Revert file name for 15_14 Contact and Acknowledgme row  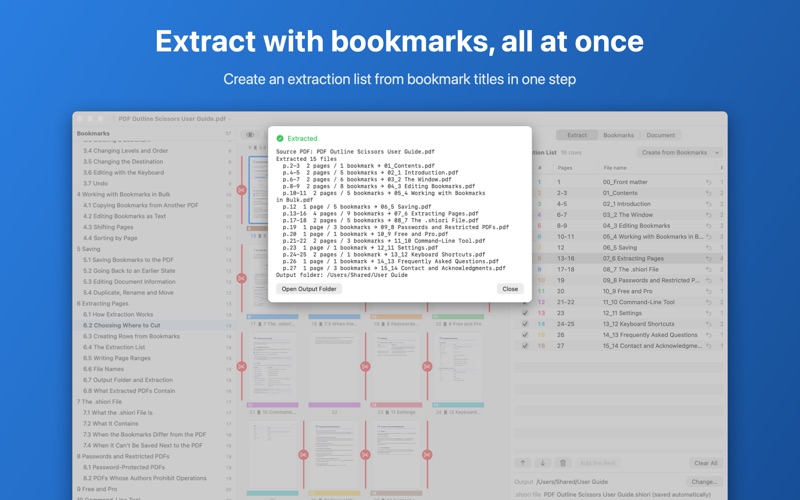709,346
